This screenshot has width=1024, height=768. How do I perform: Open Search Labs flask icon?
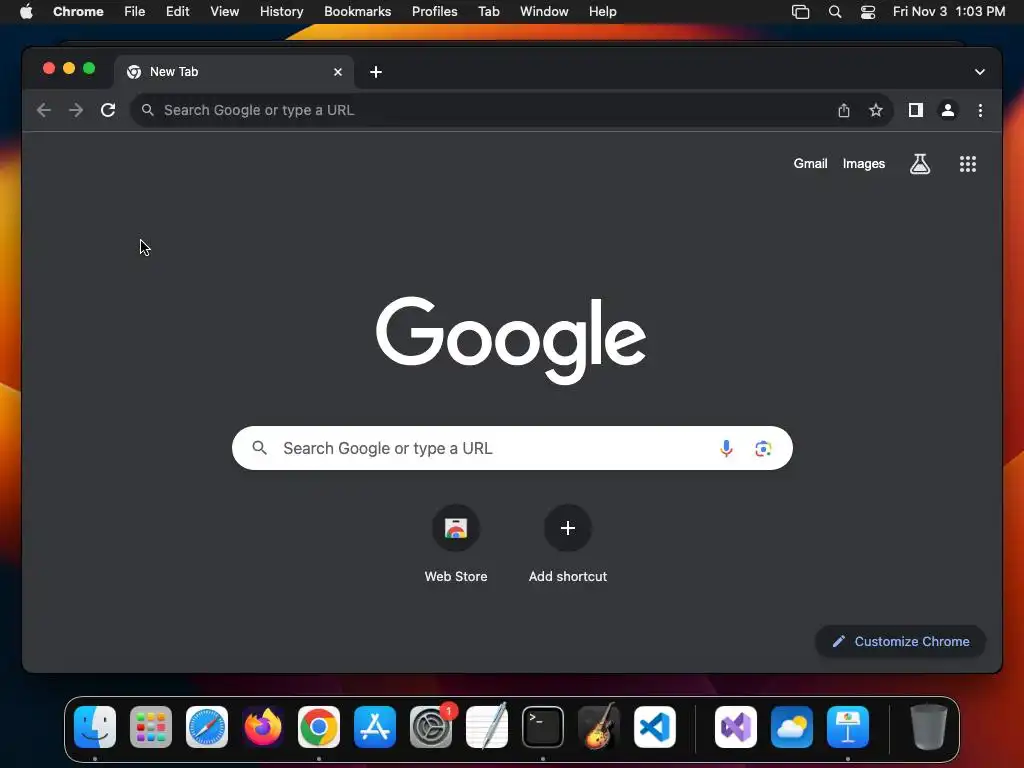click(920, 164)
